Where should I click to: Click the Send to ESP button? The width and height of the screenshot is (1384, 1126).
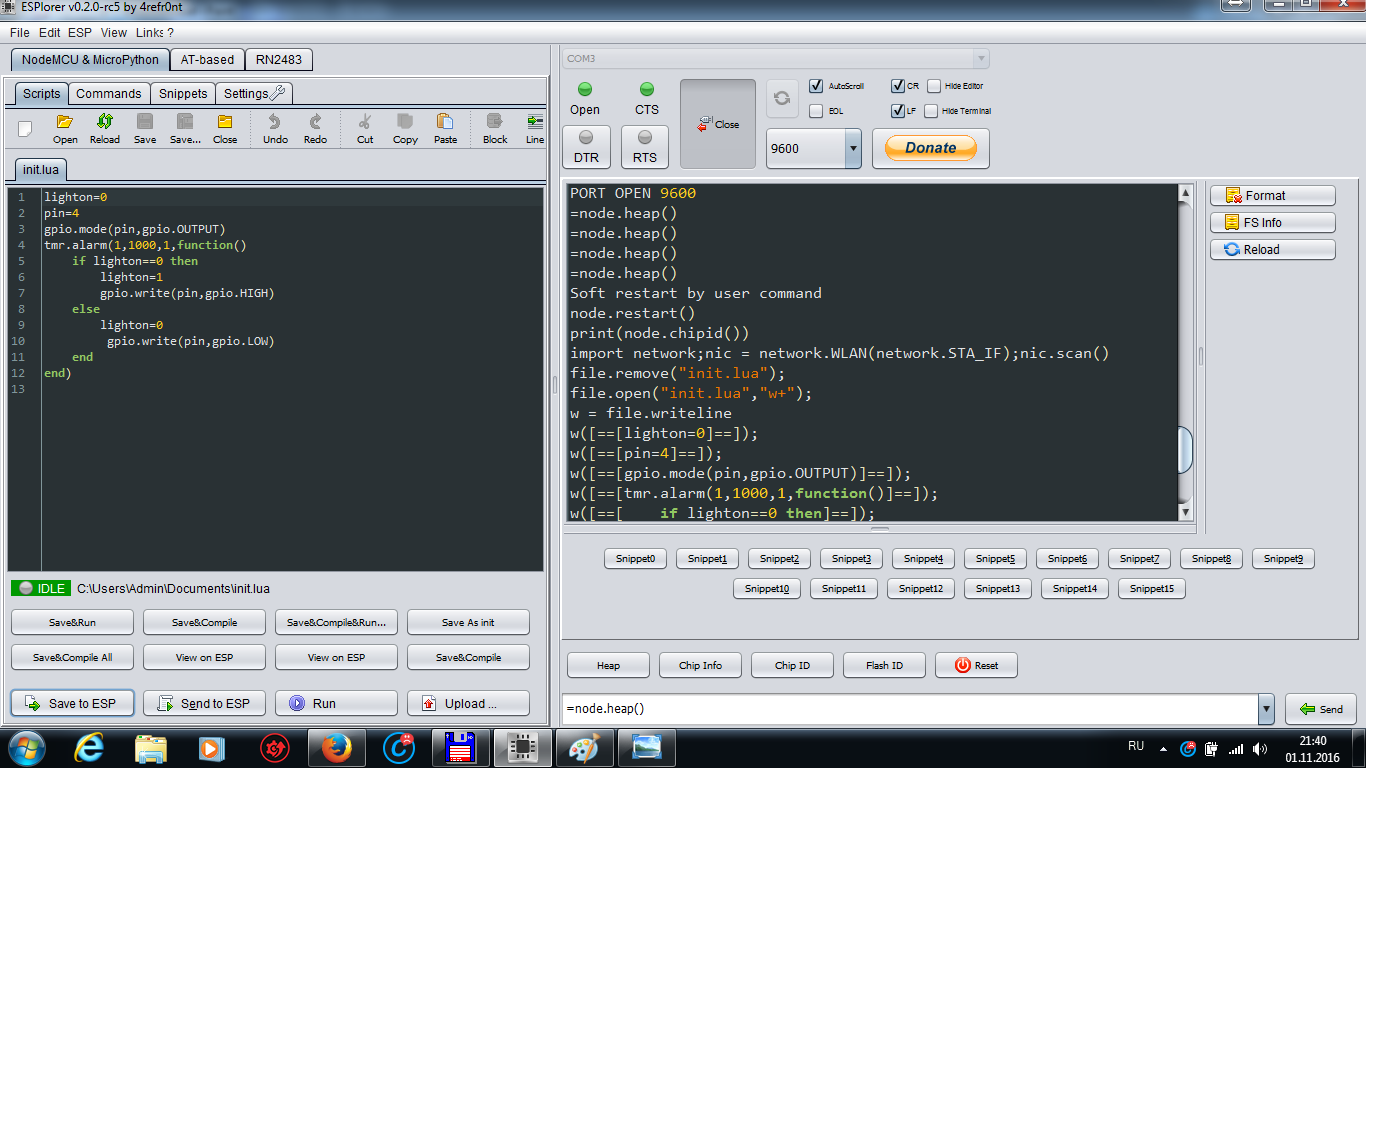point(204,704)
